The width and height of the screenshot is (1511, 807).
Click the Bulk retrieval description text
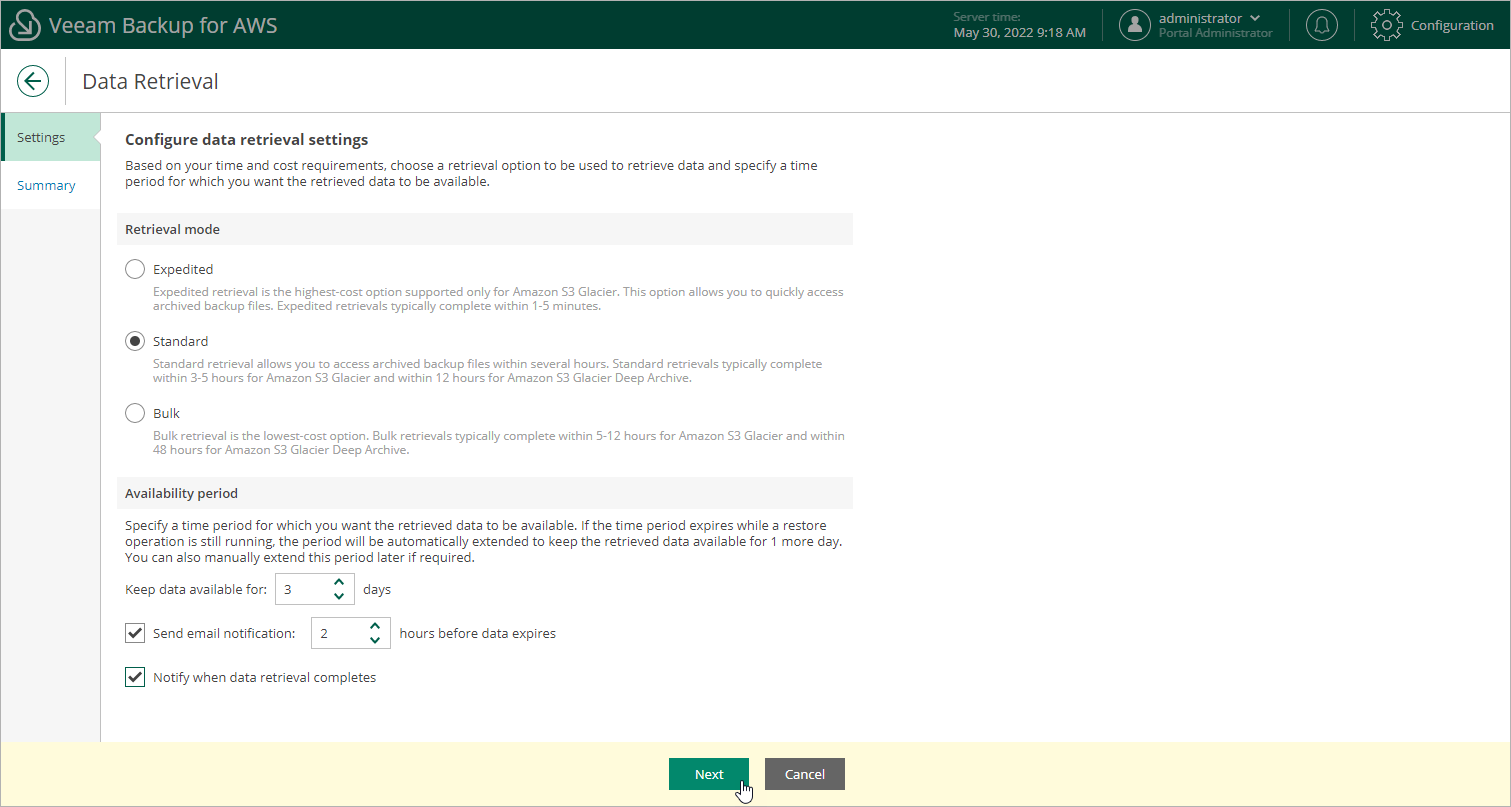[499, 443]
